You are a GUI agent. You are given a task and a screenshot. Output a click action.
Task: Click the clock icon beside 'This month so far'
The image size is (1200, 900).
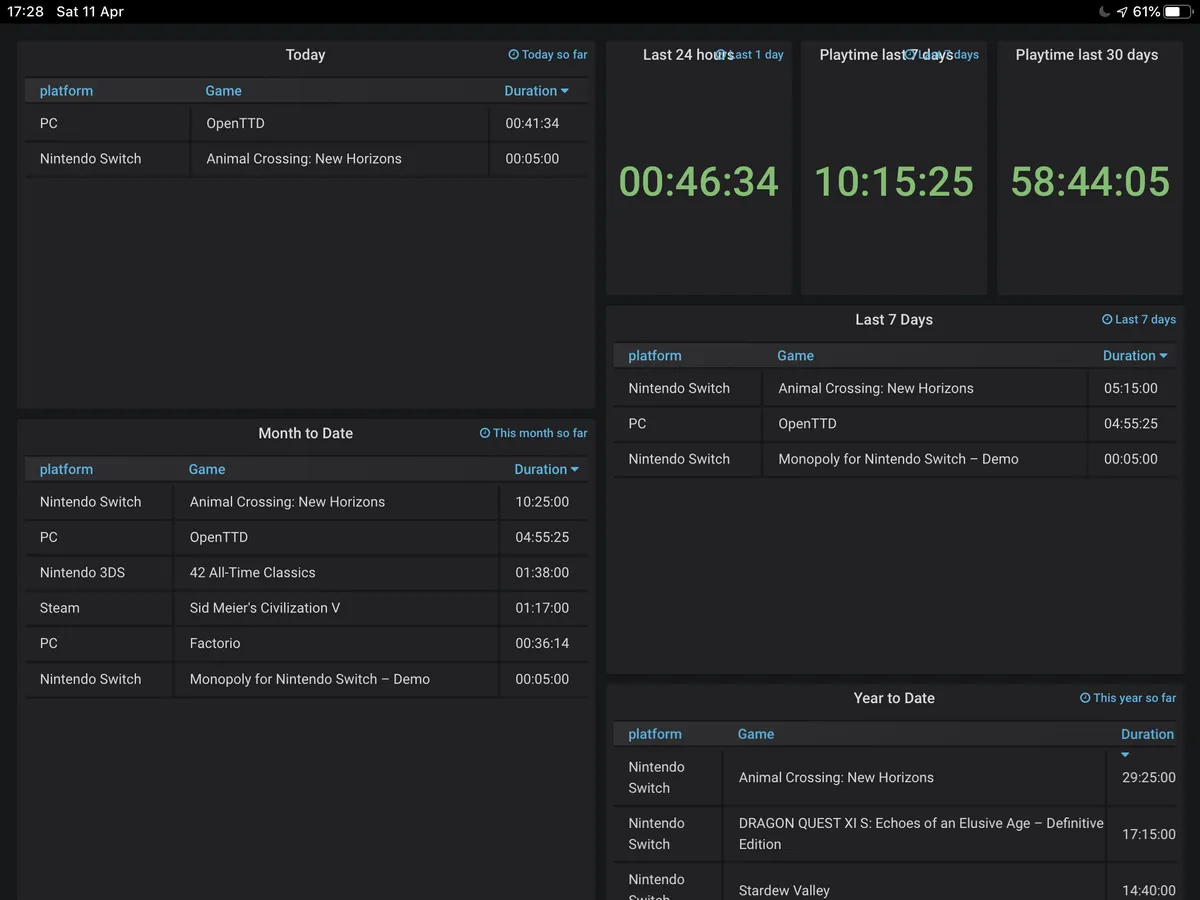[x=485, y=433]
